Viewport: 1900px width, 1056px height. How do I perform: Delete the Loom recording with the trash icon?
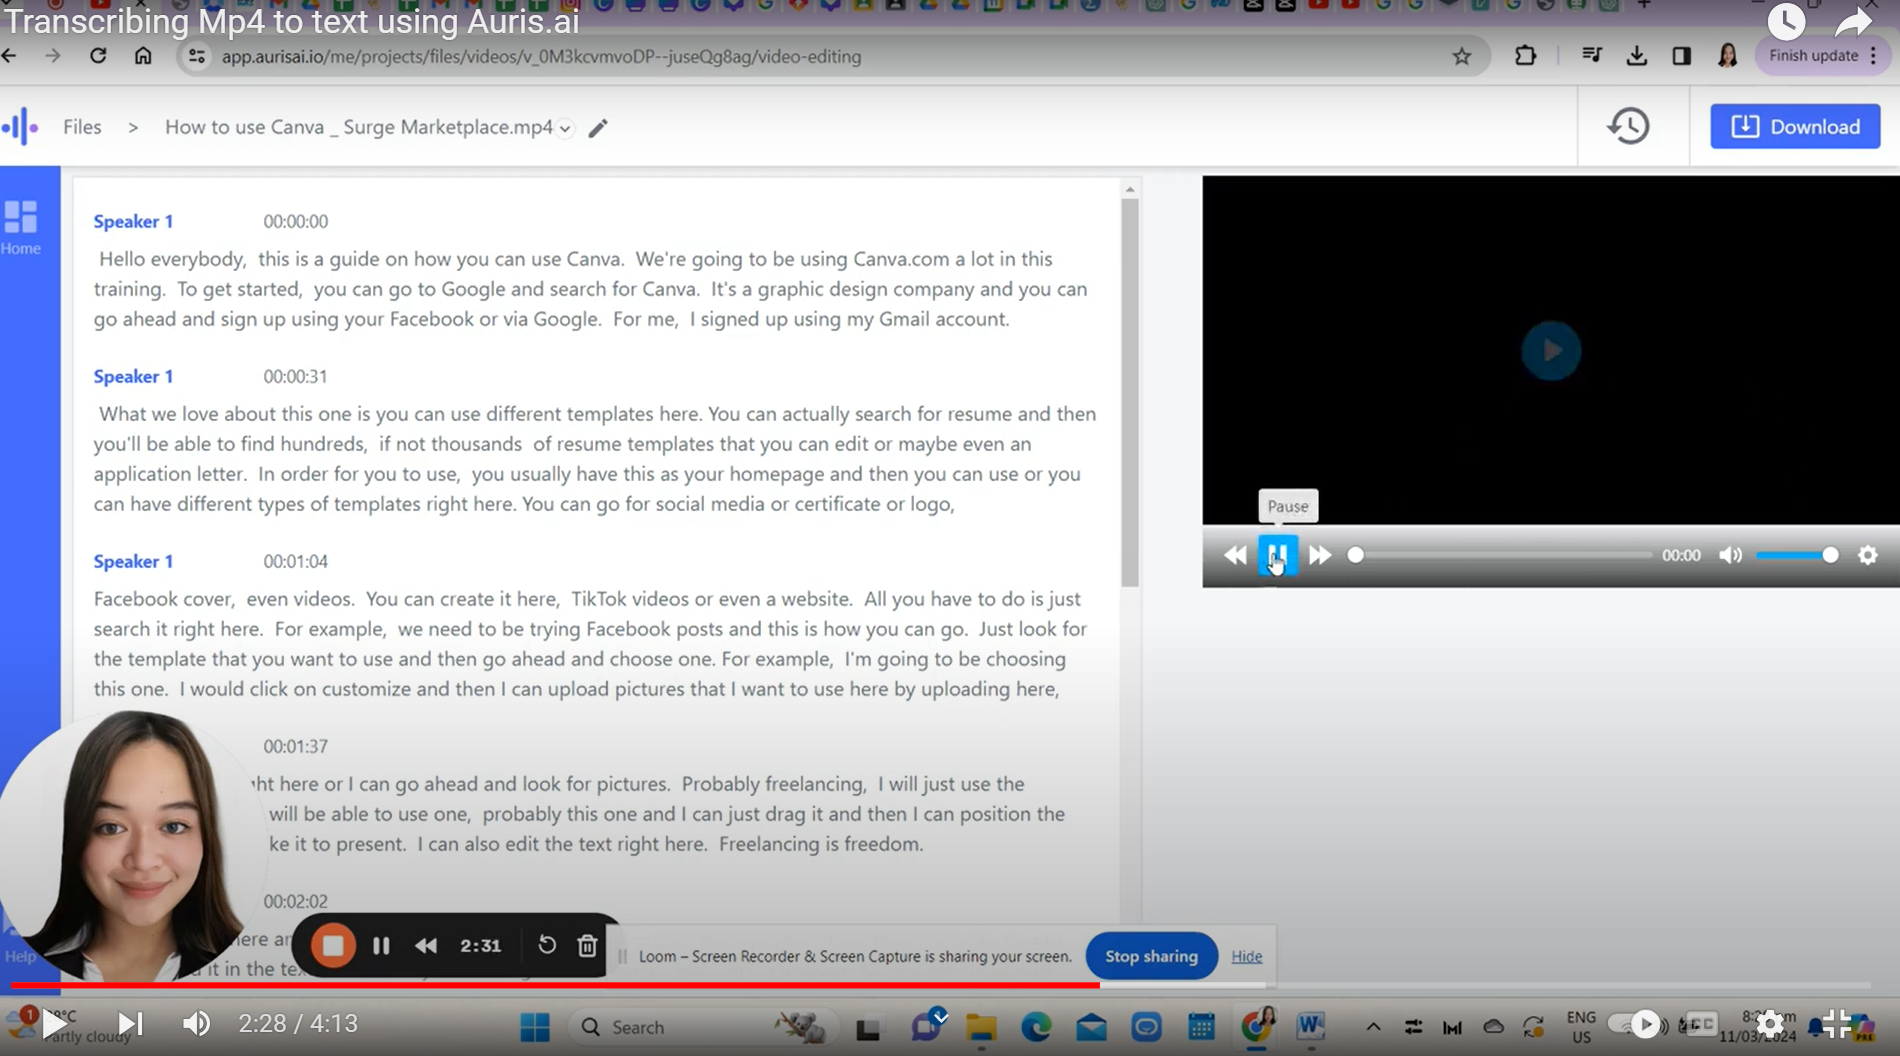click(x=587, y=945)
